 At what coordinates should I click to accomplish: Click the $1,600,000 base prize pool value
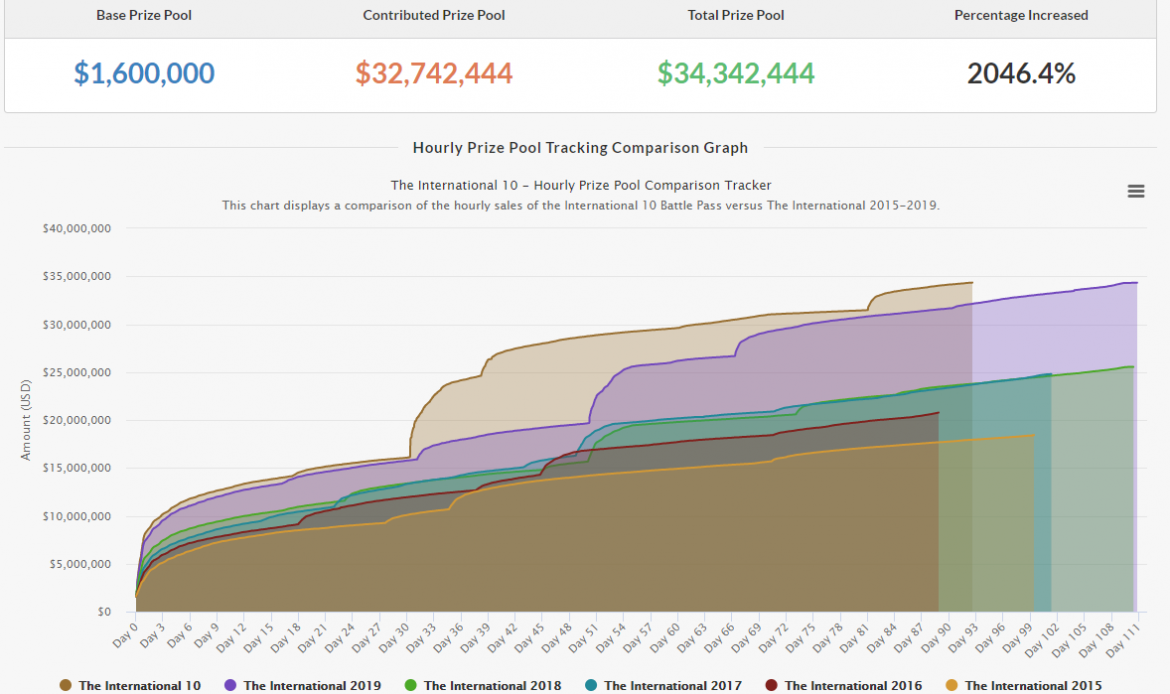[144, 73]
